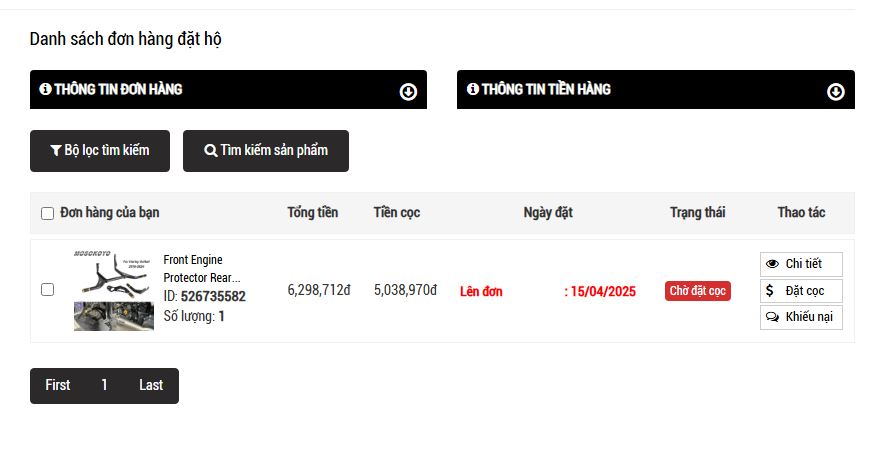Click the Front Engine Protector product thumbnail
The height and width of the screenshot is (462, 896).
tap(113, 273)
